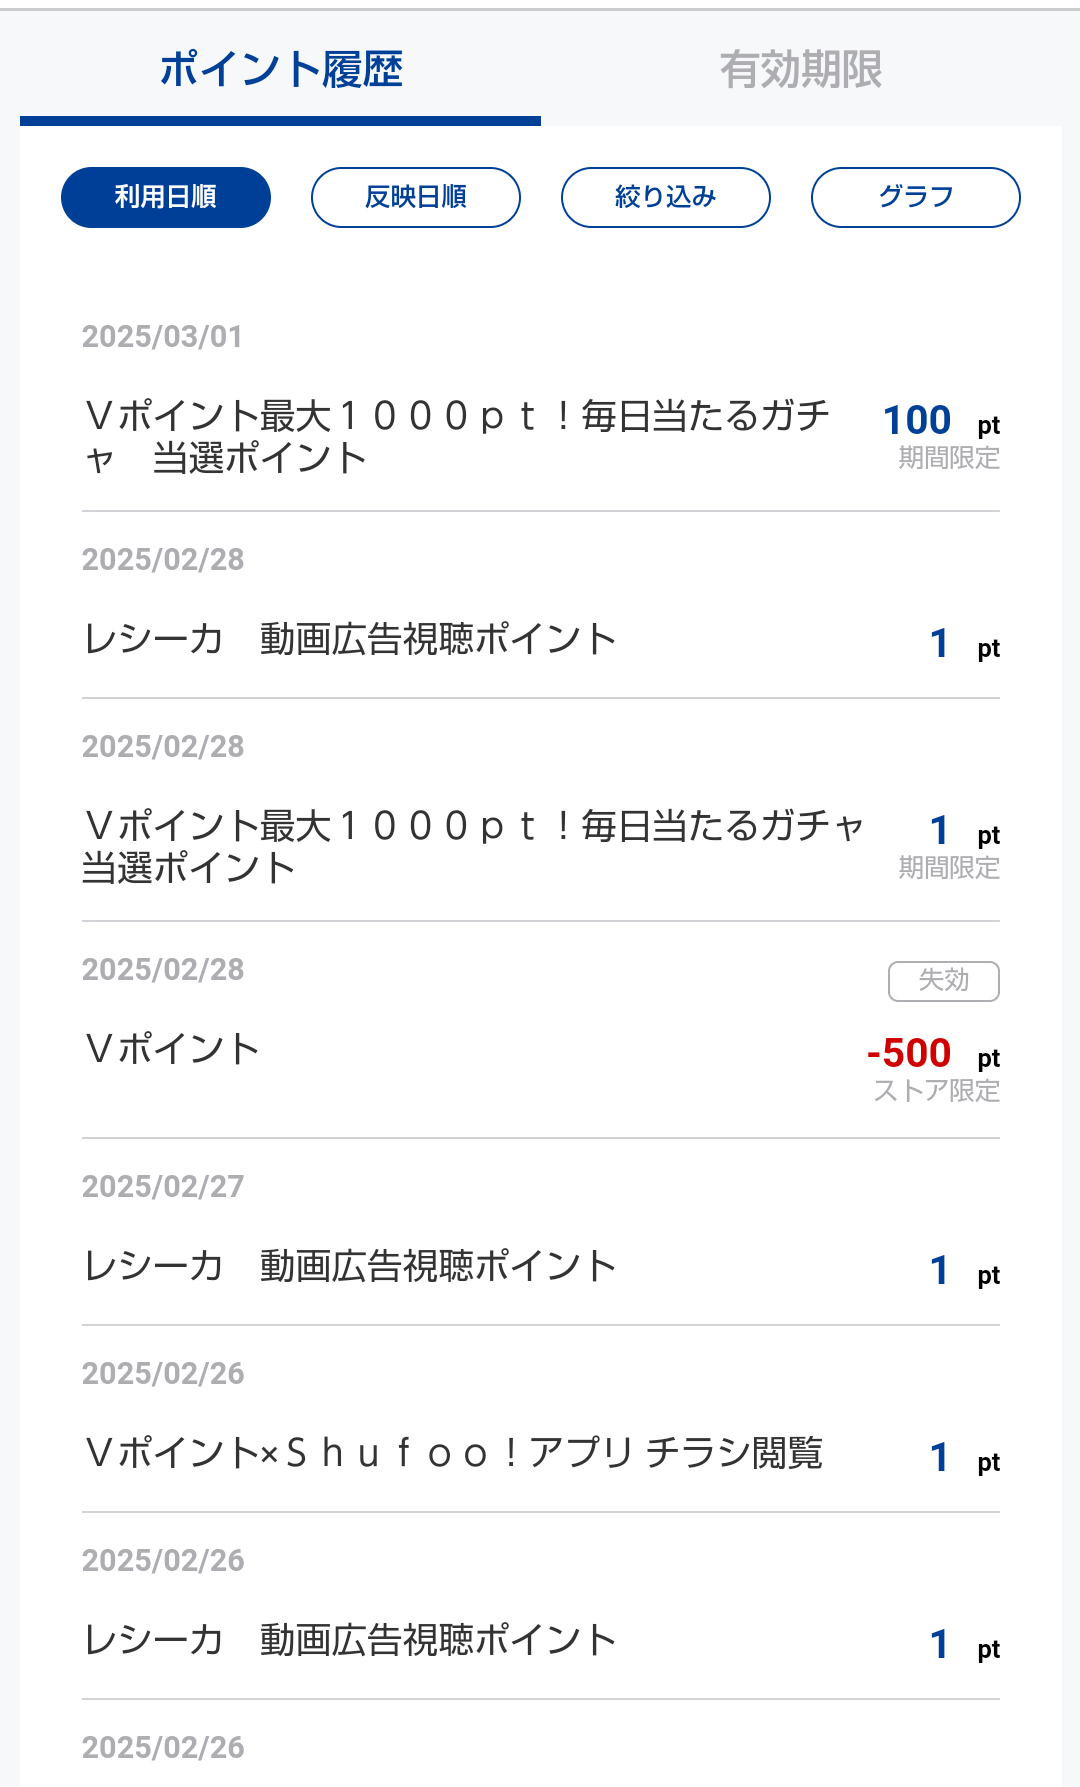Open the Vポイント 失効 entry
Screen dimensions: 1080x1787
(x=172, y=1050)
